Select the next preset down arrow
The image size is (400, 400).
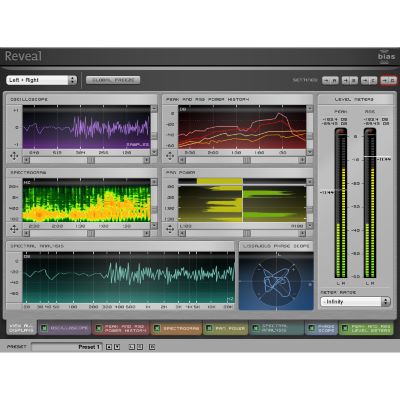pyautogui.click(x=117, y=347)
